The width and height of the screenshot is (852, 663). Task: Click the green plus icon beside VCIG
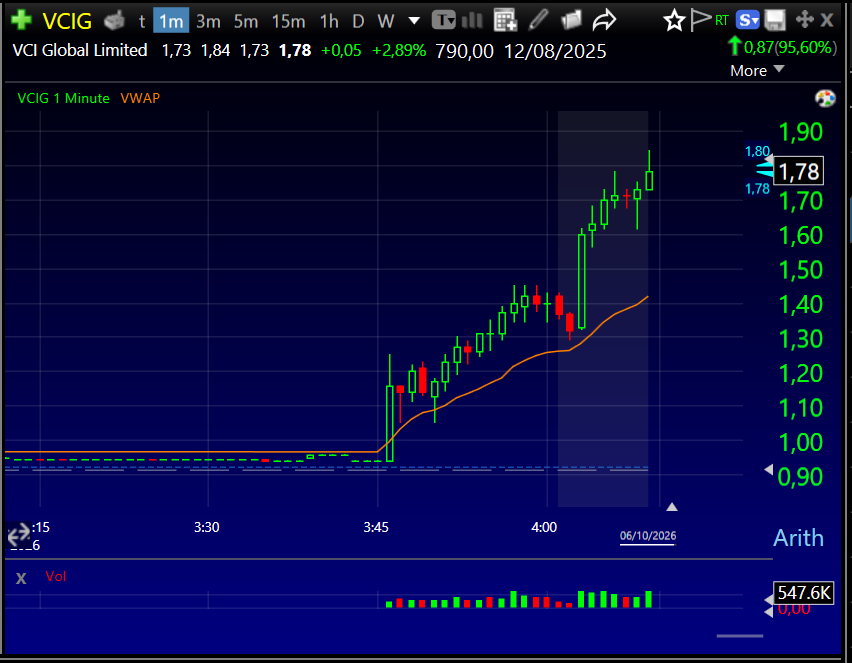click(x=21, y=20)
